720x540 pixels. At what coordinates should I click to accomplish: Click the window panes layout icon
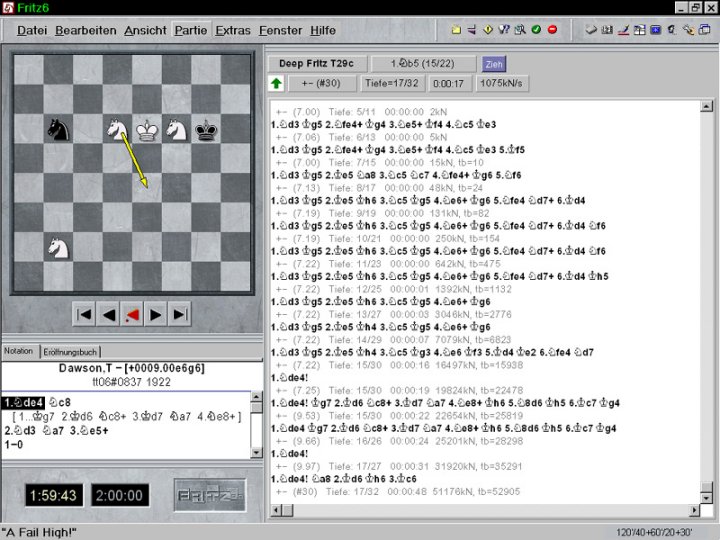[639, 30]
